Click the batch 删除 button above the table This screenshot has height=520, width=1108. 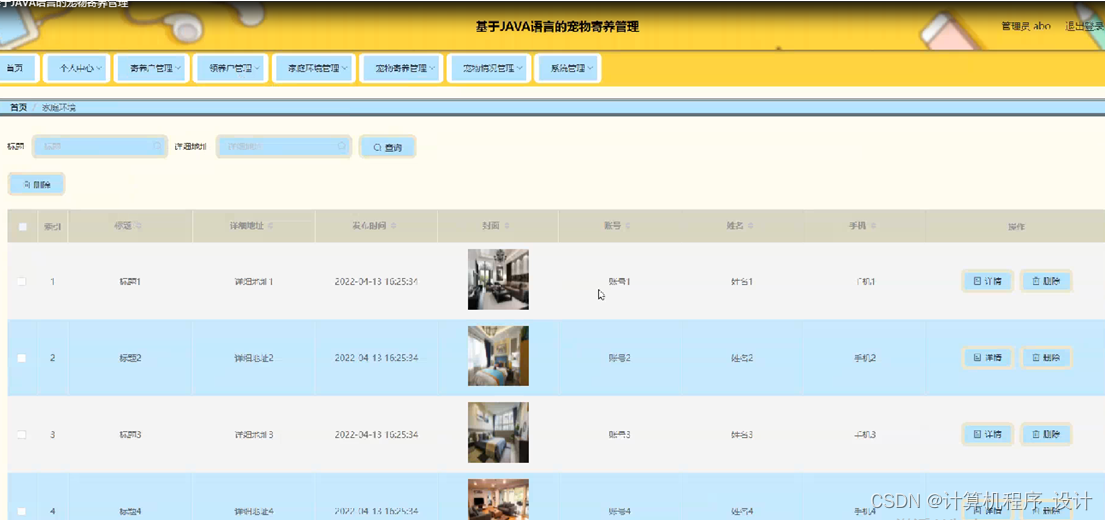37,184
